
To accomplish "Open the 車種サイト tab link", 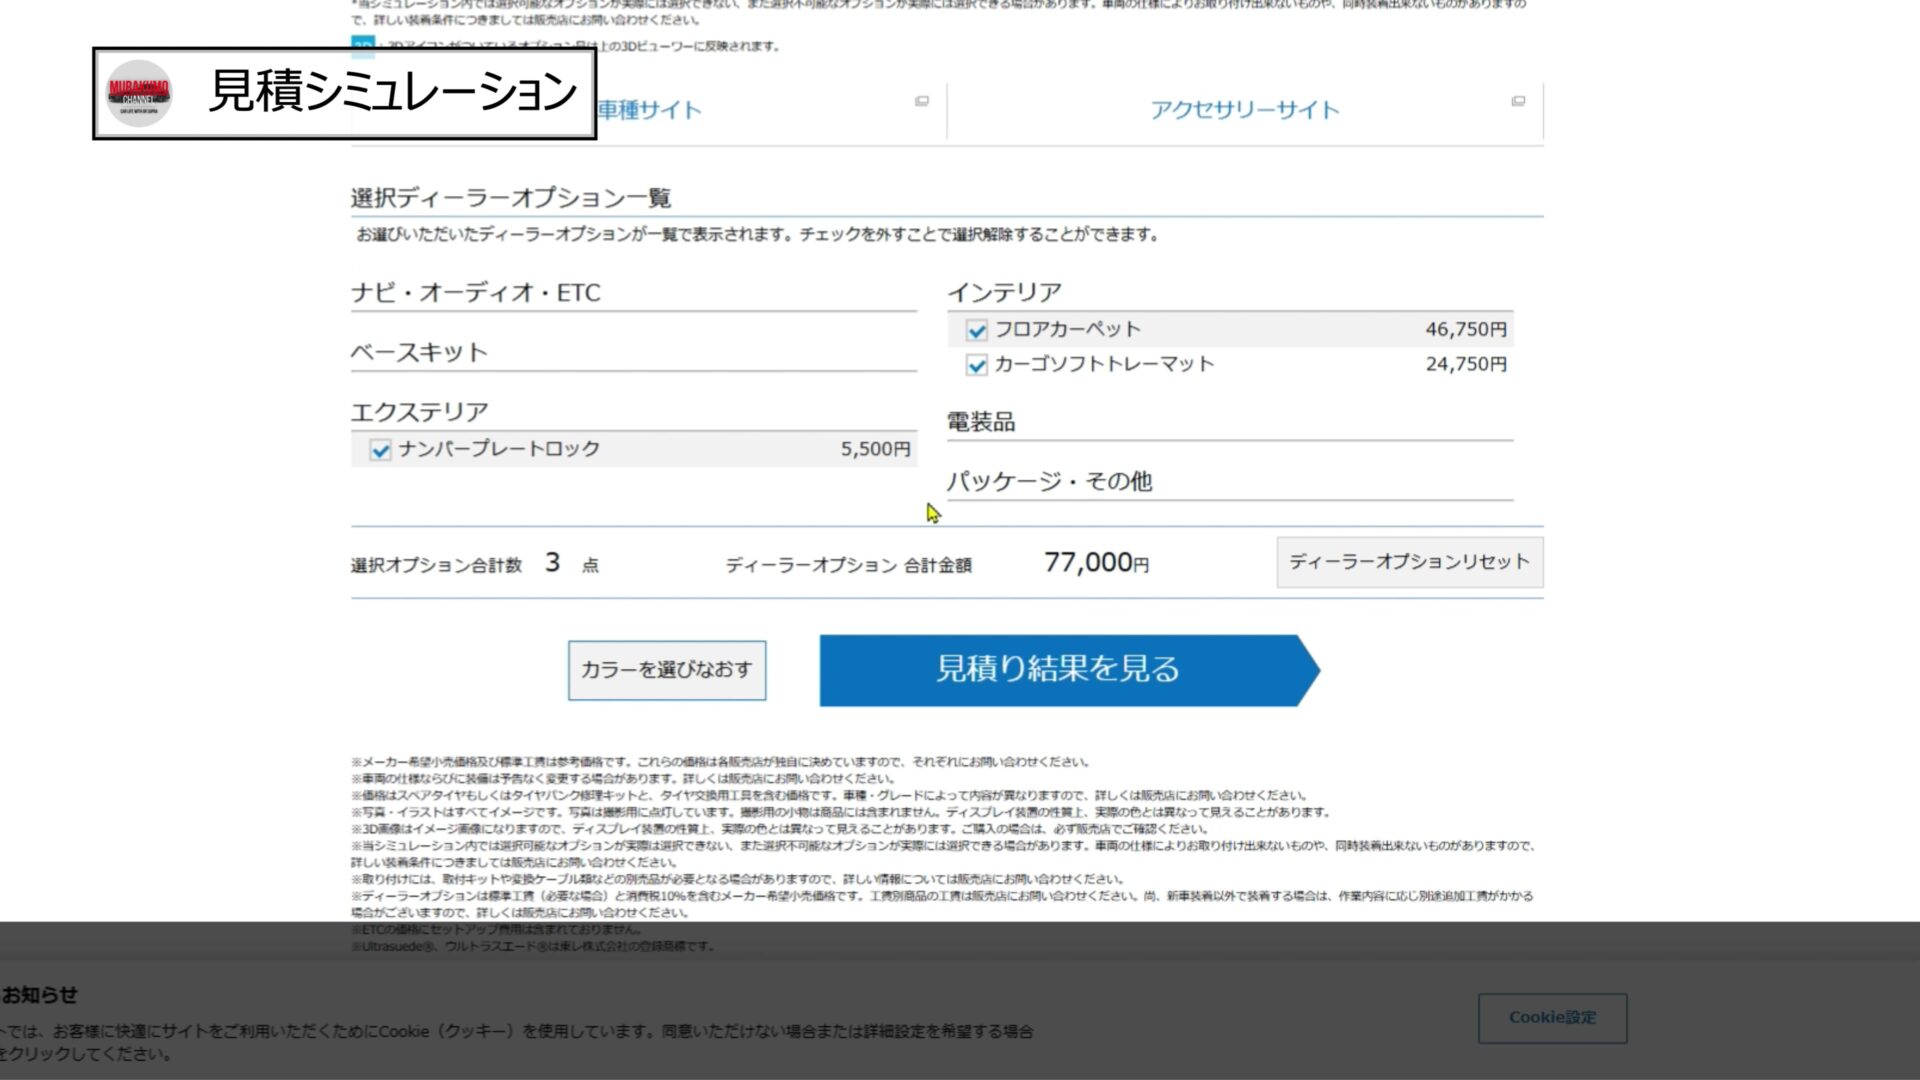I will point(650,110).
